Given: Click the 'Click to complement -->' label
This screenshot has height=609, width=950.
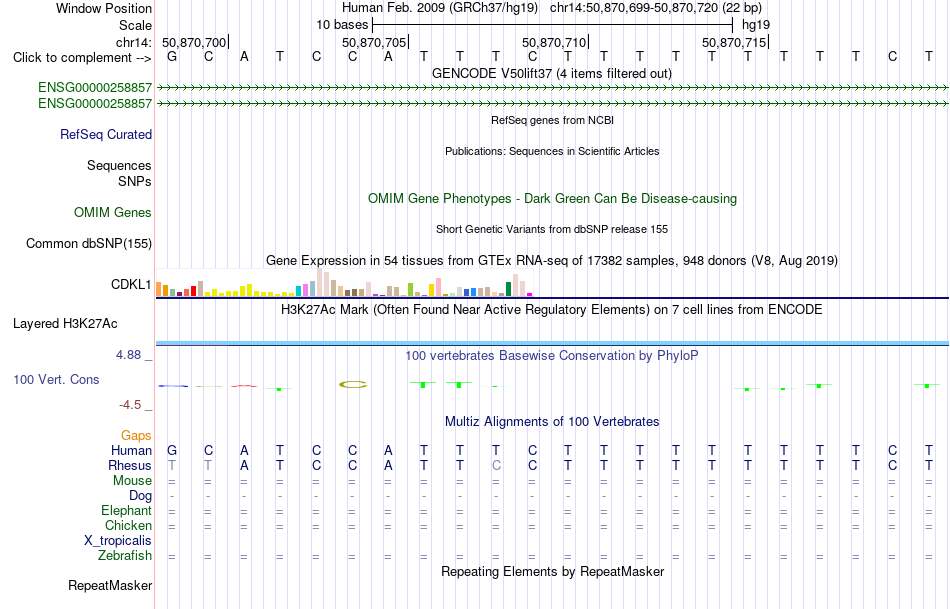Looking at the screenshot, I should [x=82, y=58].
